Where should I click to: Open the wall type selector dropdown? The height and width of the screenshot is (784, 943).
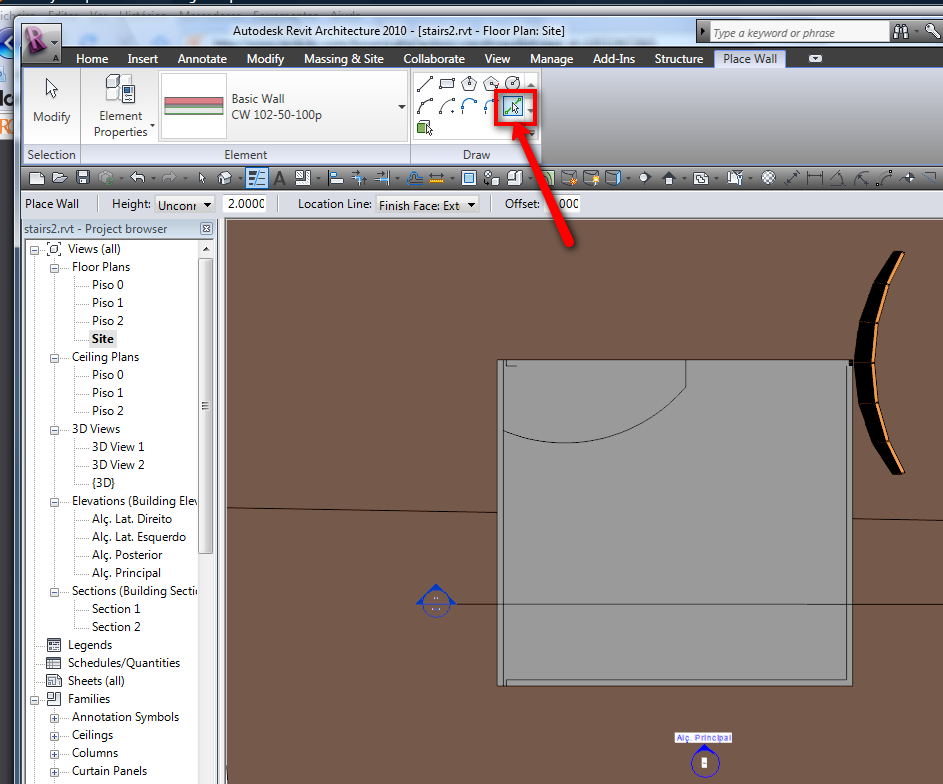click(x=402, y=106)
